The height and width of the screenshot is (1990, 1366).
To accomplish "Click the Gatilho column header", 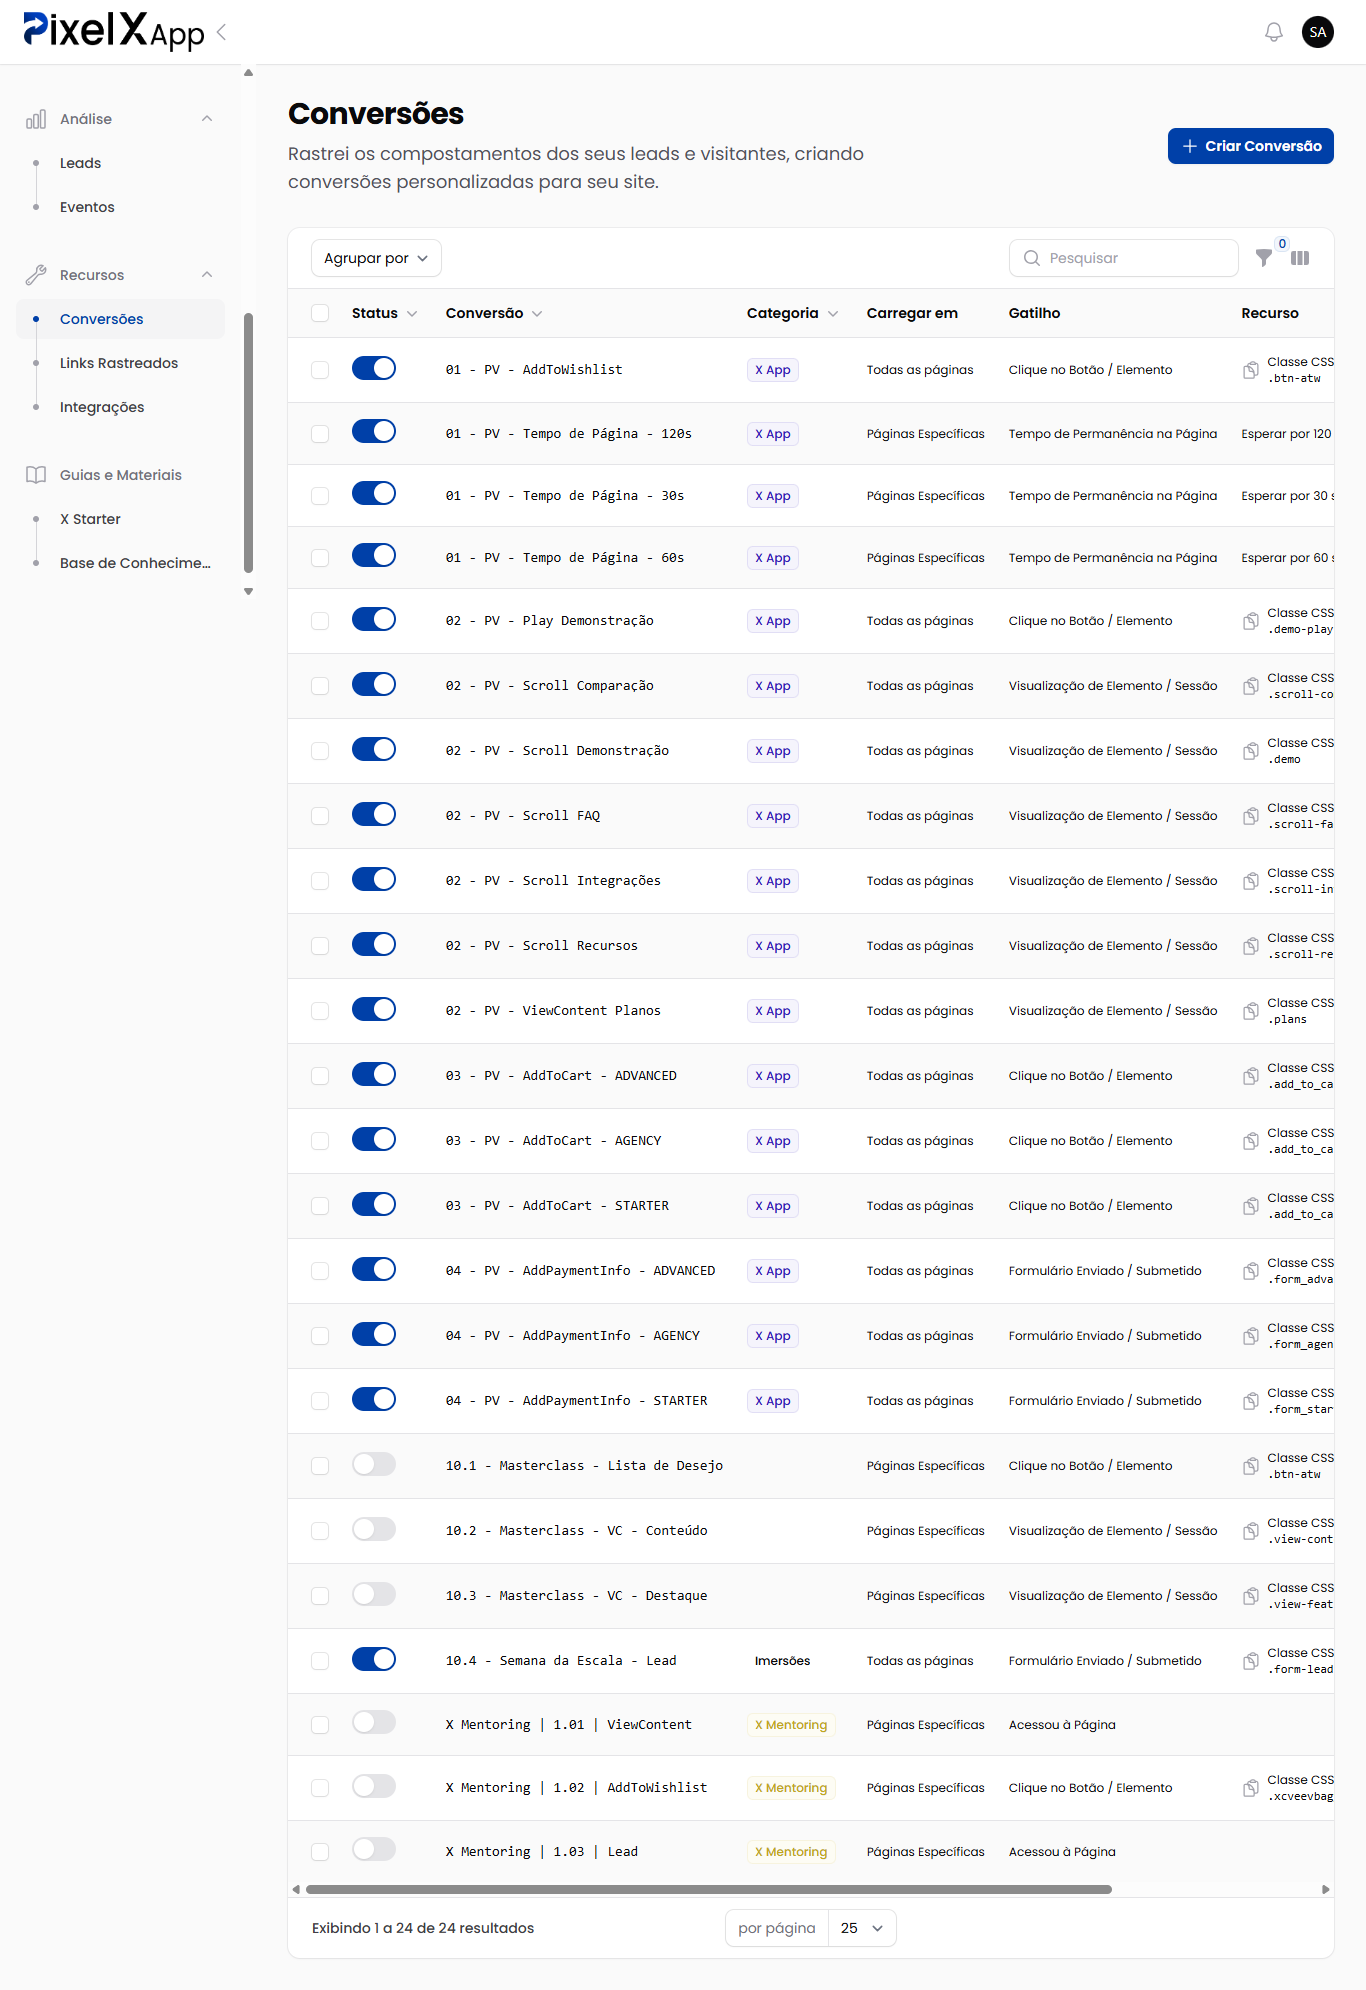I will (1034, 313).
